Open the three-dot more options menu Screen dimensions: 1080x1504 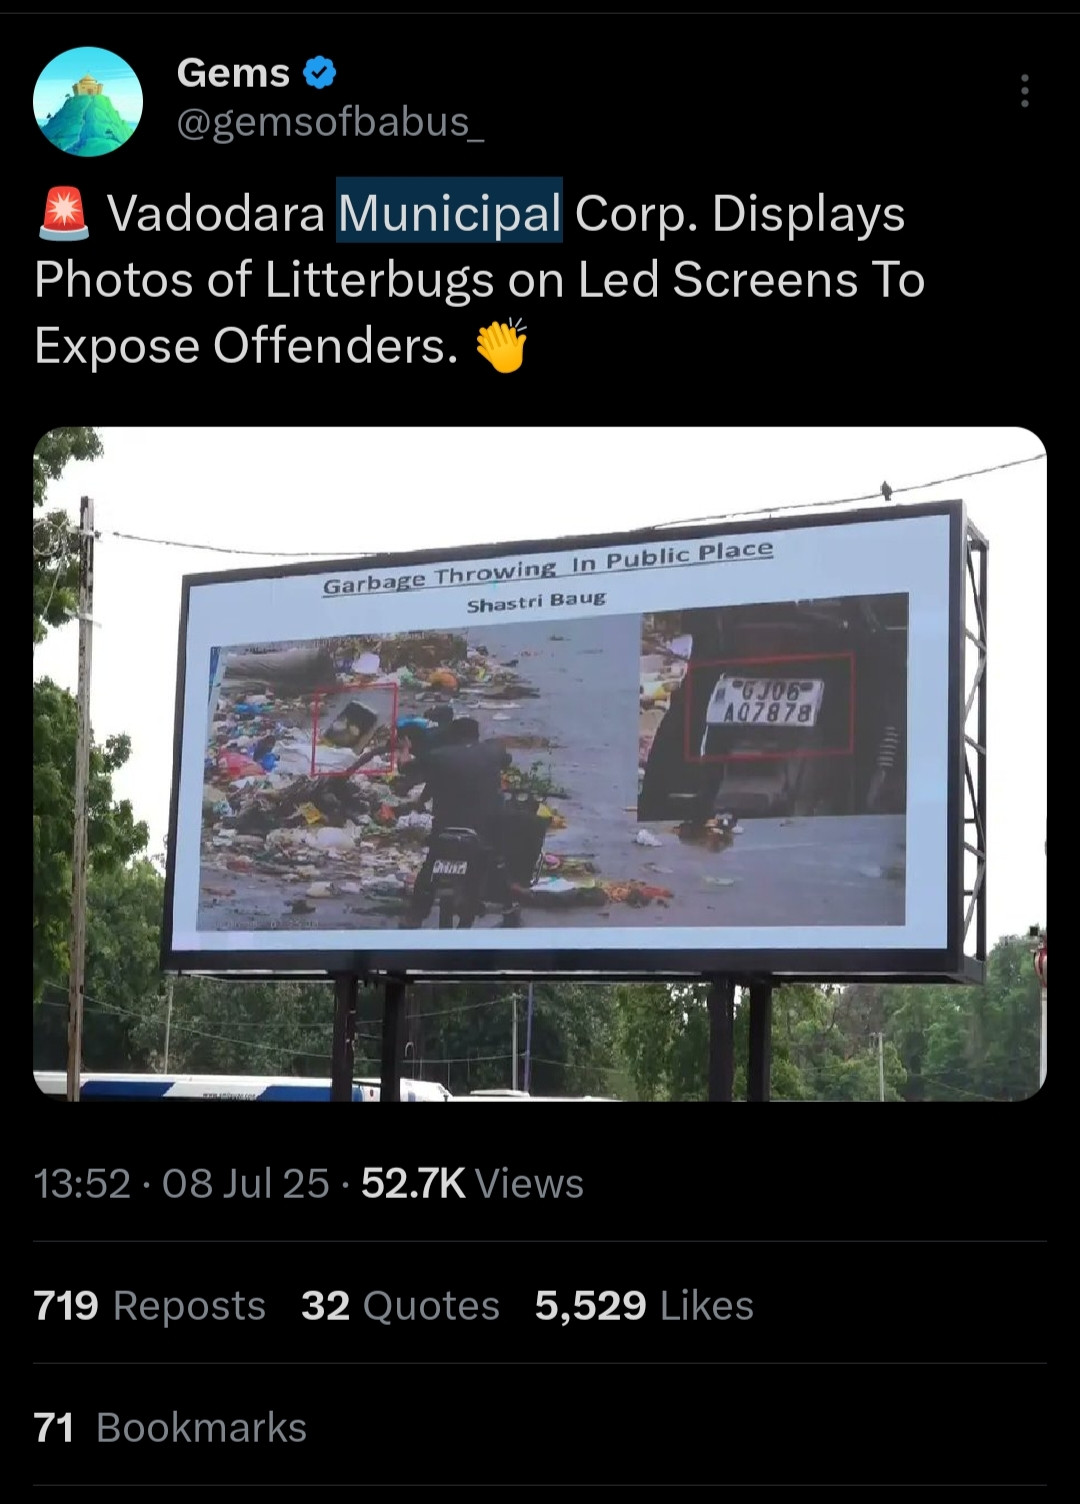point(1024,91)
